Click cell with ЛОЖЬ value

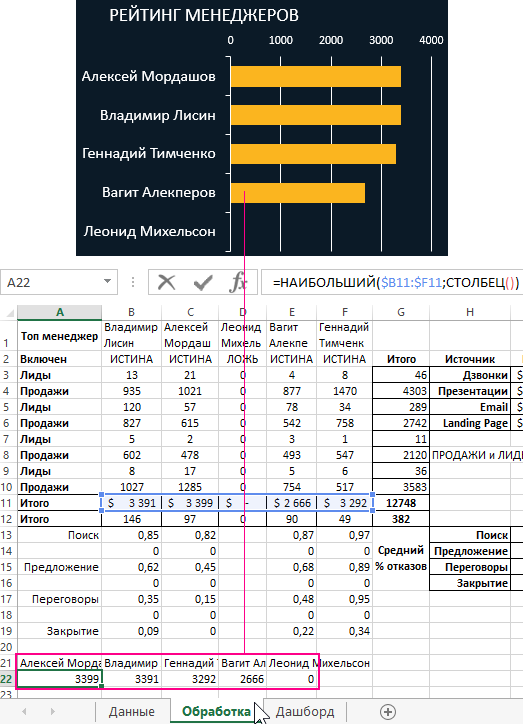[243, 359]
